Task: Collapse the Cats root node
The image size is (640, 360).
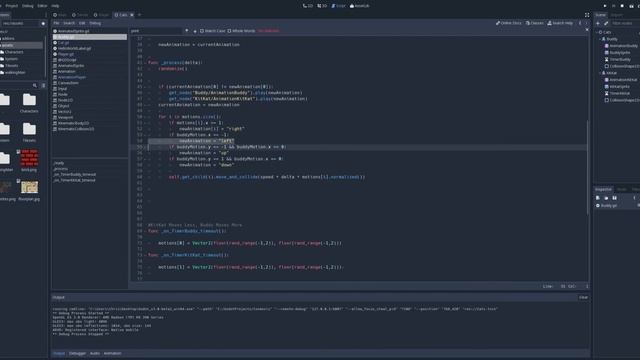Action: pos(597,32)
